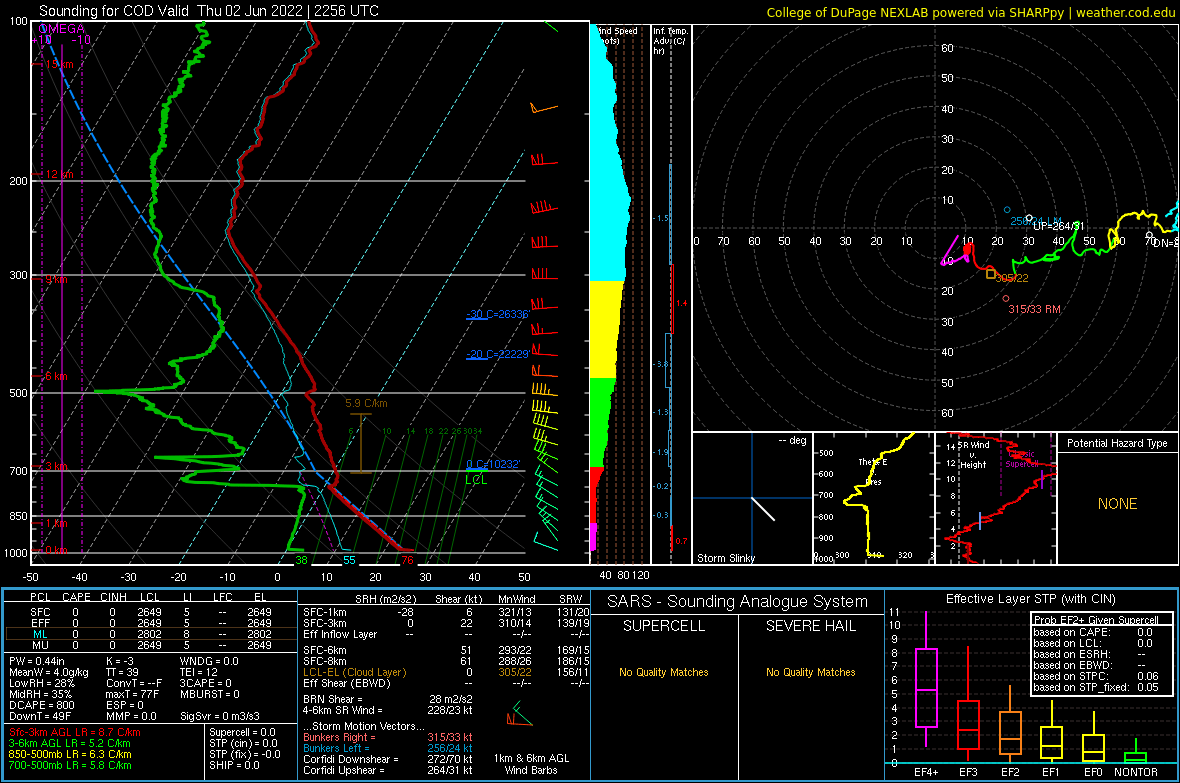Click the 'DCAPE = 800' value

tap(42, 705)
